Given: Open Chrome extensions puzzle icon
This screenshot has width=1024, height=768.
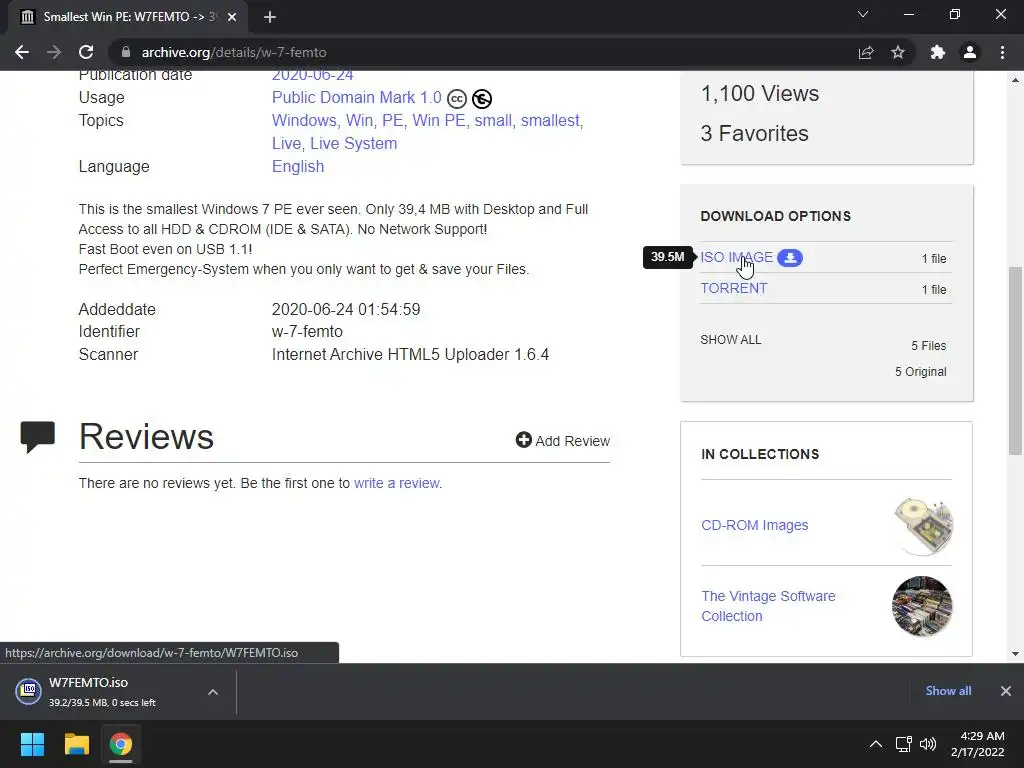Looking at the screenshot, I should pyautogui.click(x=938, y=52).
